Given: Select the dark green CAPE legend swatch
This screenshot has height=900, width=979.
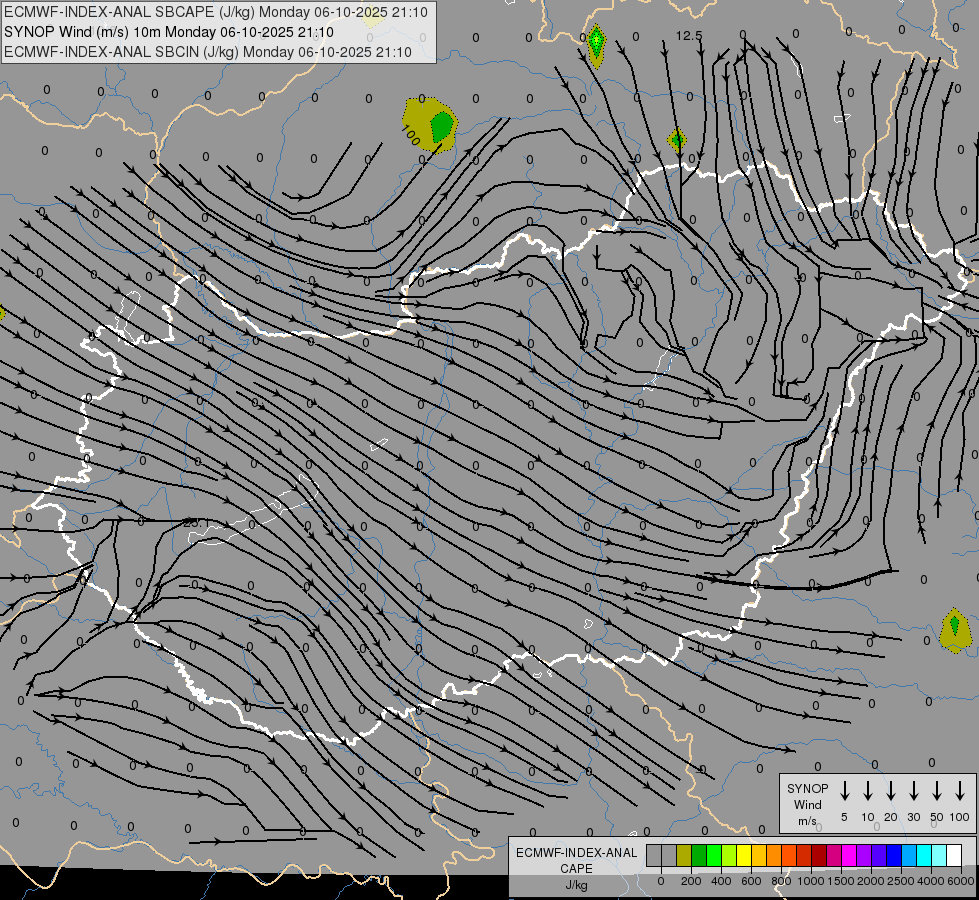Looking at the screenshot, I should pyautogui.click(x=699, y=855).
